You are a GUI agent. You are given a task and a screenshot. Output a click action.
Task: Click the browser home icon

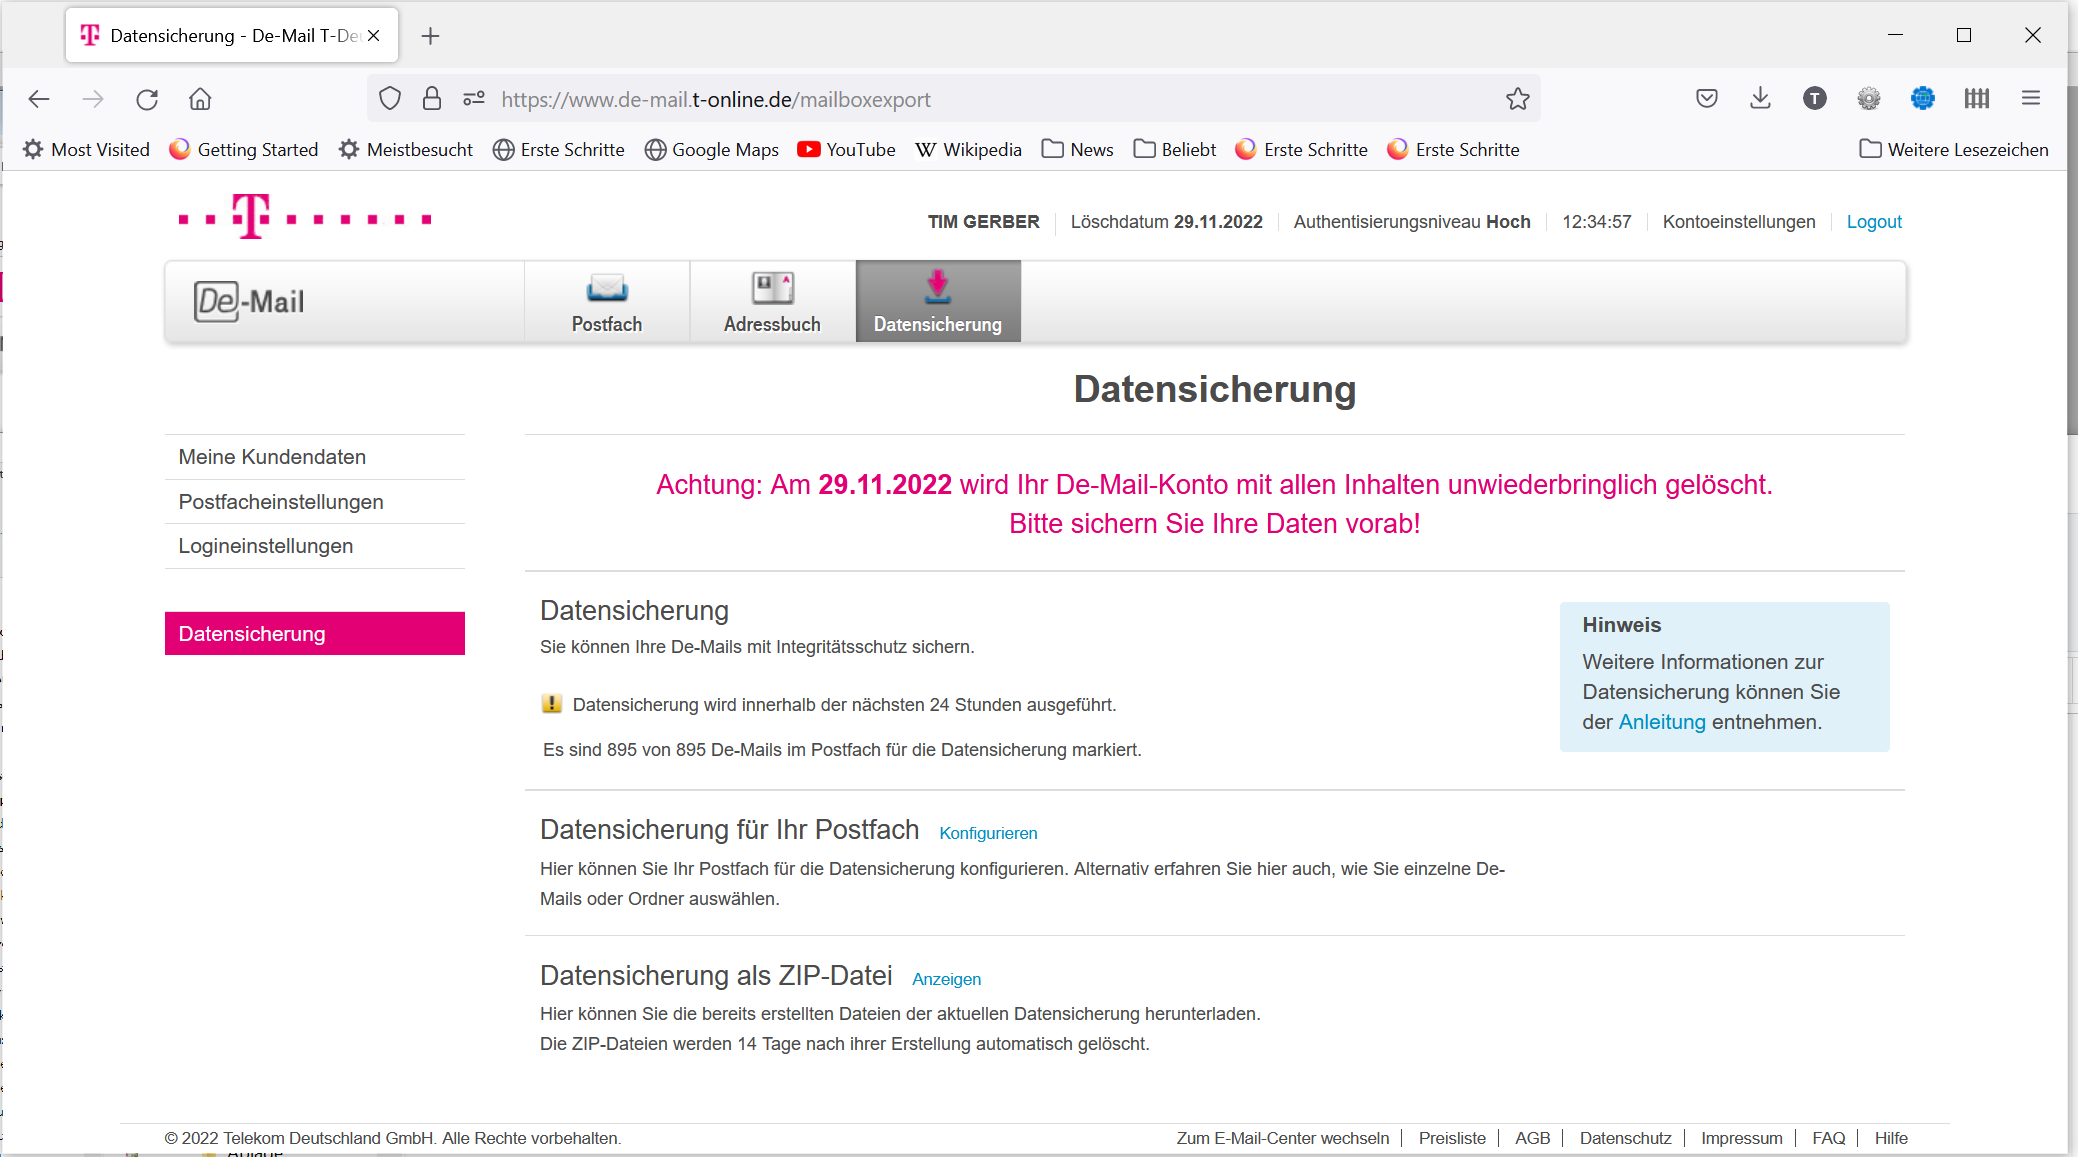(200, 99)
